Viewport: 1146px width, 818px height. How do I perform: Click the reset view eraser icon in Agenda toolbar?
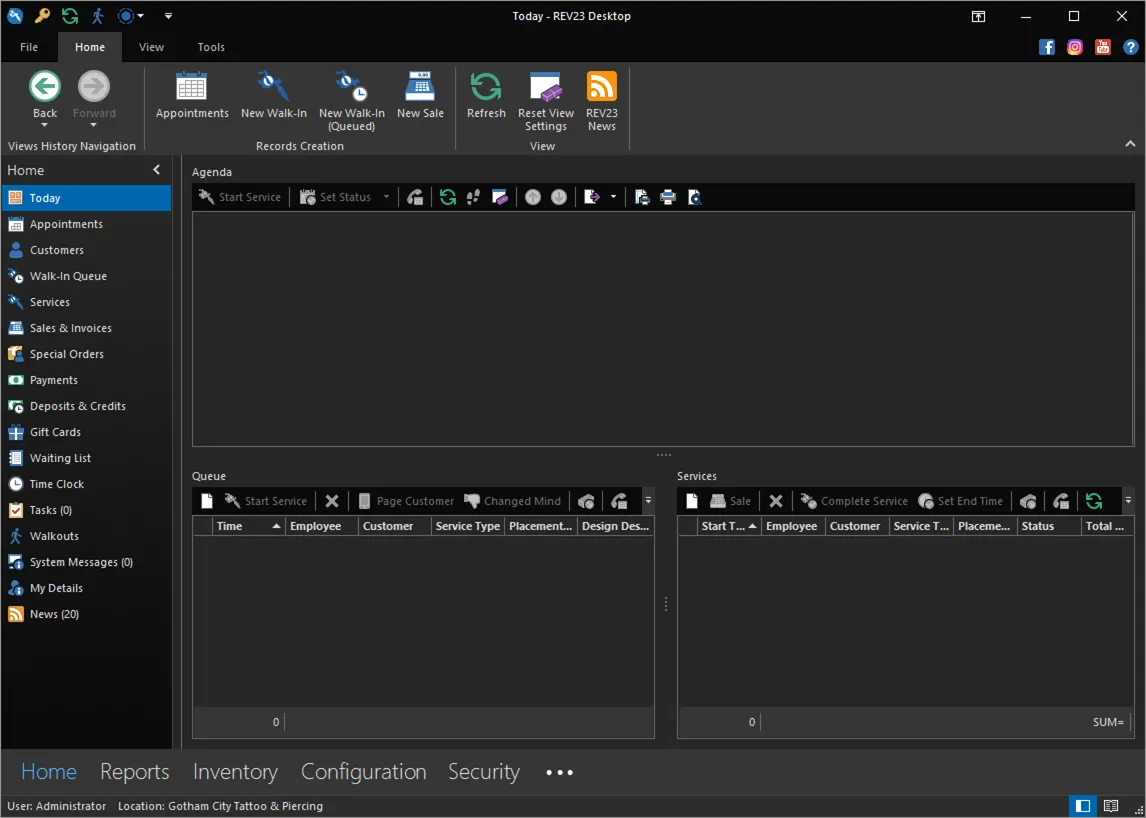click(500, 197)
